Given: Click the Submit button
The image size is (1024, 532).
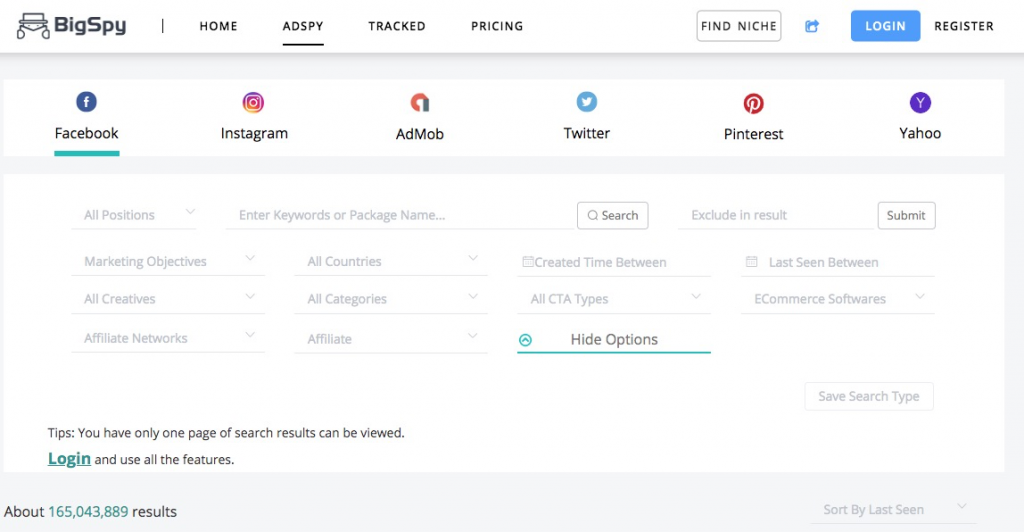Looking at the screenshot, I should pos(906,215).
